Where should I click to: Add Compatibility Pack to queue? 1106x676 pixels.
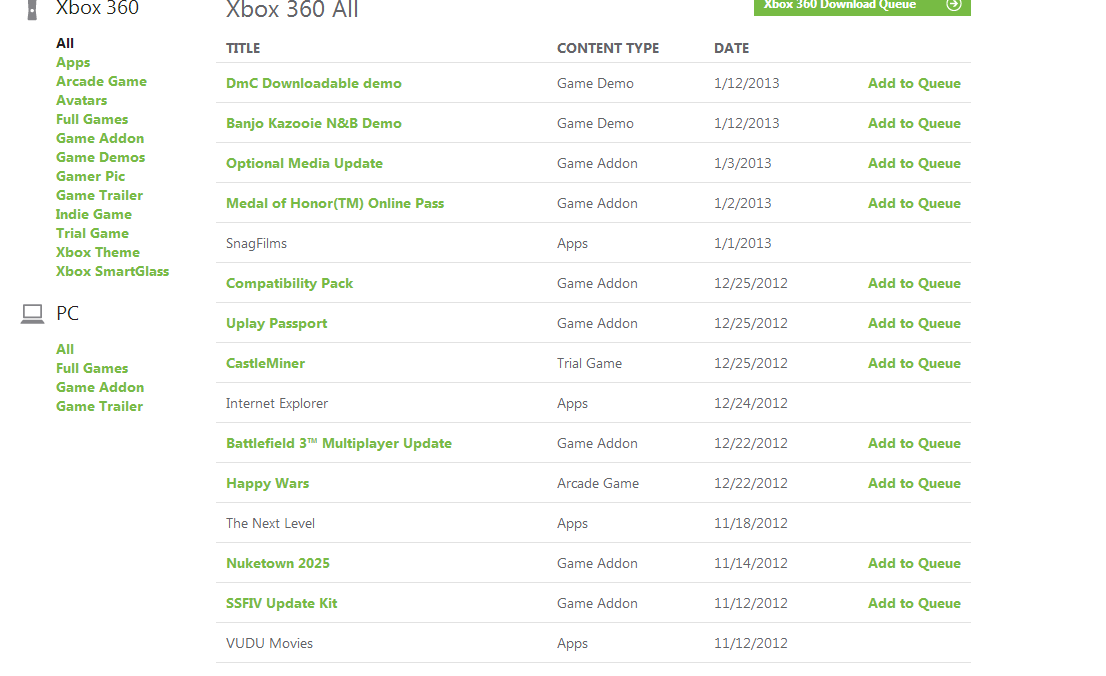coord(914,284)
